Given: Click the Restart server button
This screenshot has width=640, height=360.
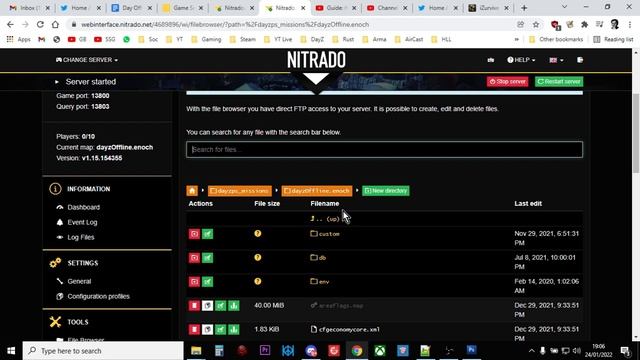Looking at the screenshot, I should (x=559, y=82).
